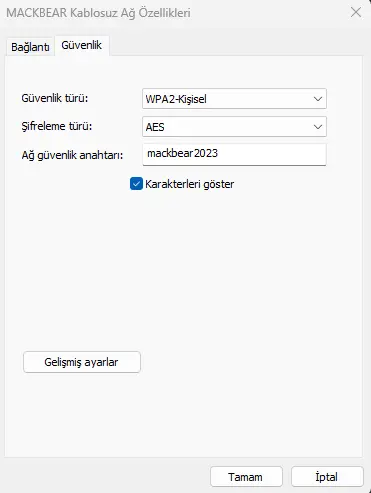Click empty area below Karakterleri göster

coord(183,267)
